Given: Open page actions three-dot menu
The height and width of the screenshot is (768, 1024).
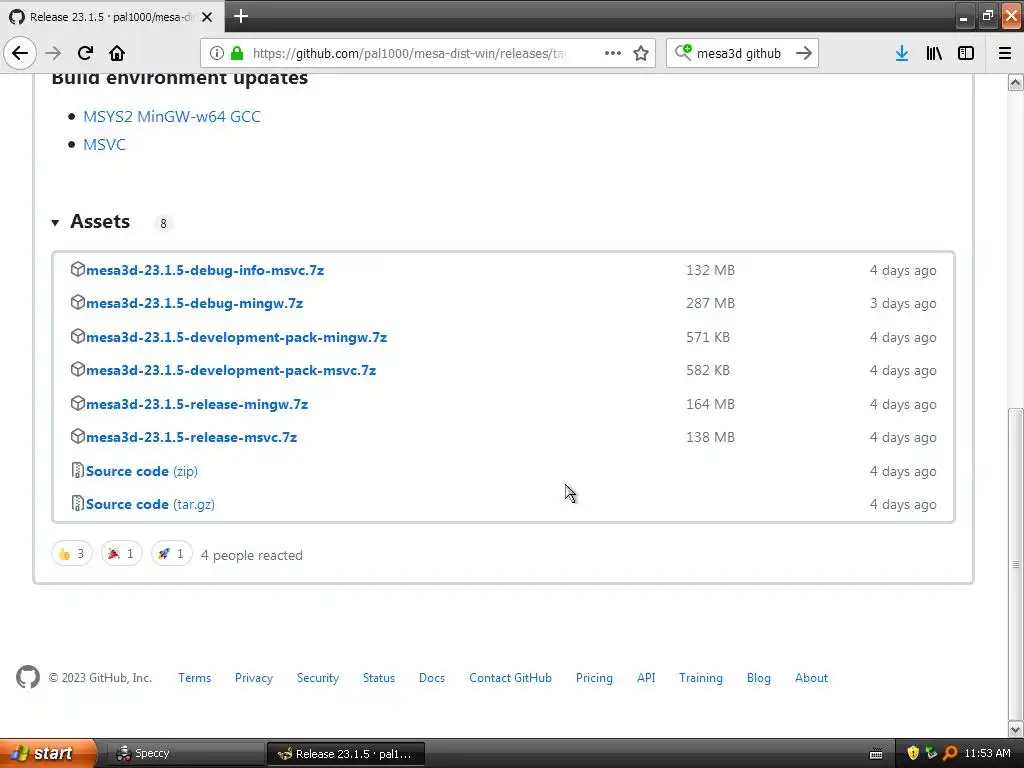Looking at the screenshot, I should tap(613, 53).
